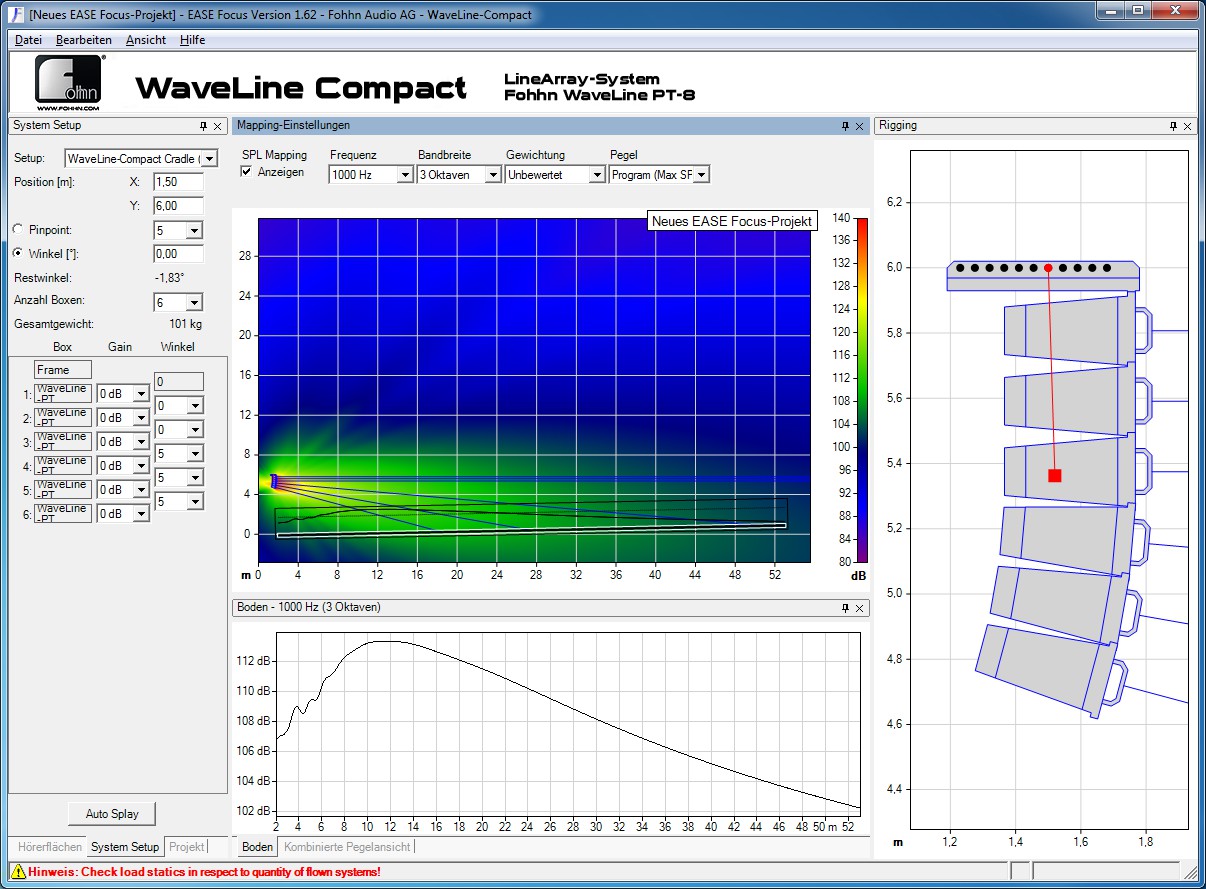The width and height of the screenshot is (1206, 889).
Task: Open the Pegel dropdown
Action: pyautogui.click(x=701, y=175)
